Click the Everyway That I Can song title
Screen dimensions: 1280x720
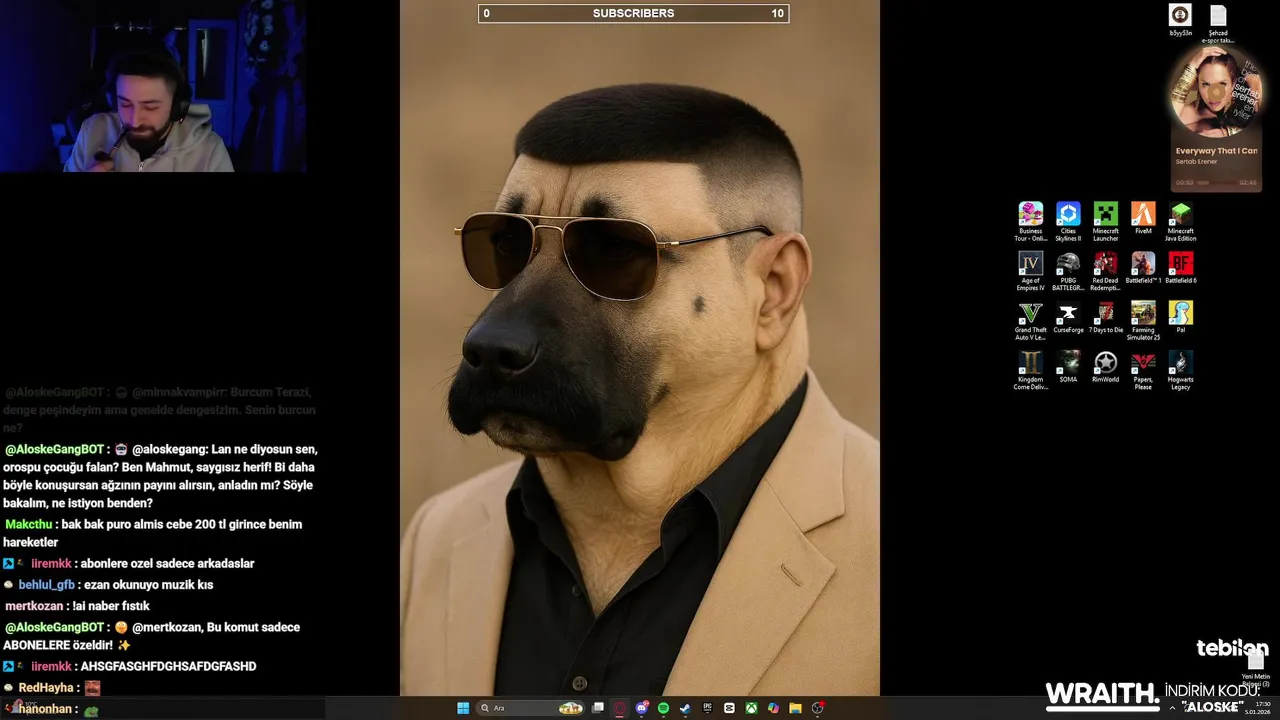coord(1216,151)
